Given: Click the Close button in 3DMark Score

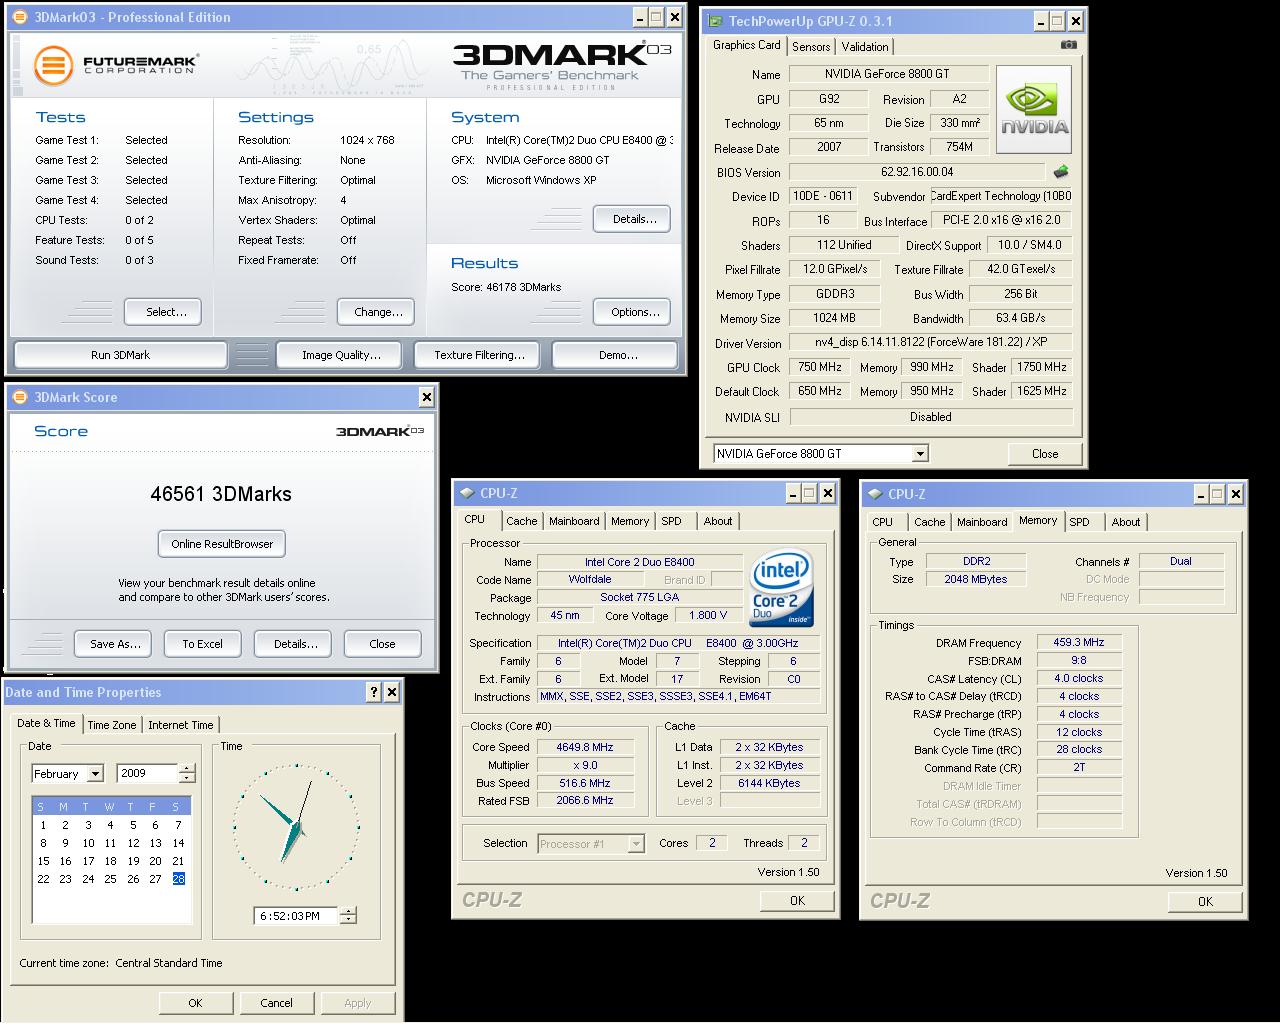Looking at the screenshot, I should (x=382, y=644).
